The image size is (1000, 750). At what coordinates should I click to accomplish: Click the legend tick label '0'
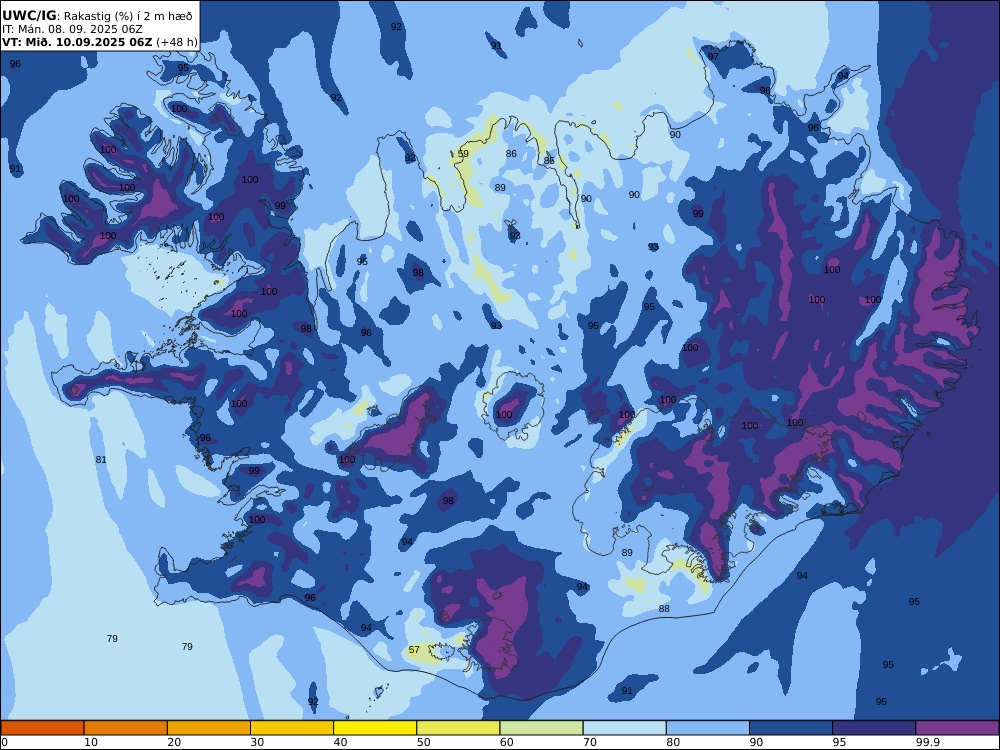(x=4, y=742)
